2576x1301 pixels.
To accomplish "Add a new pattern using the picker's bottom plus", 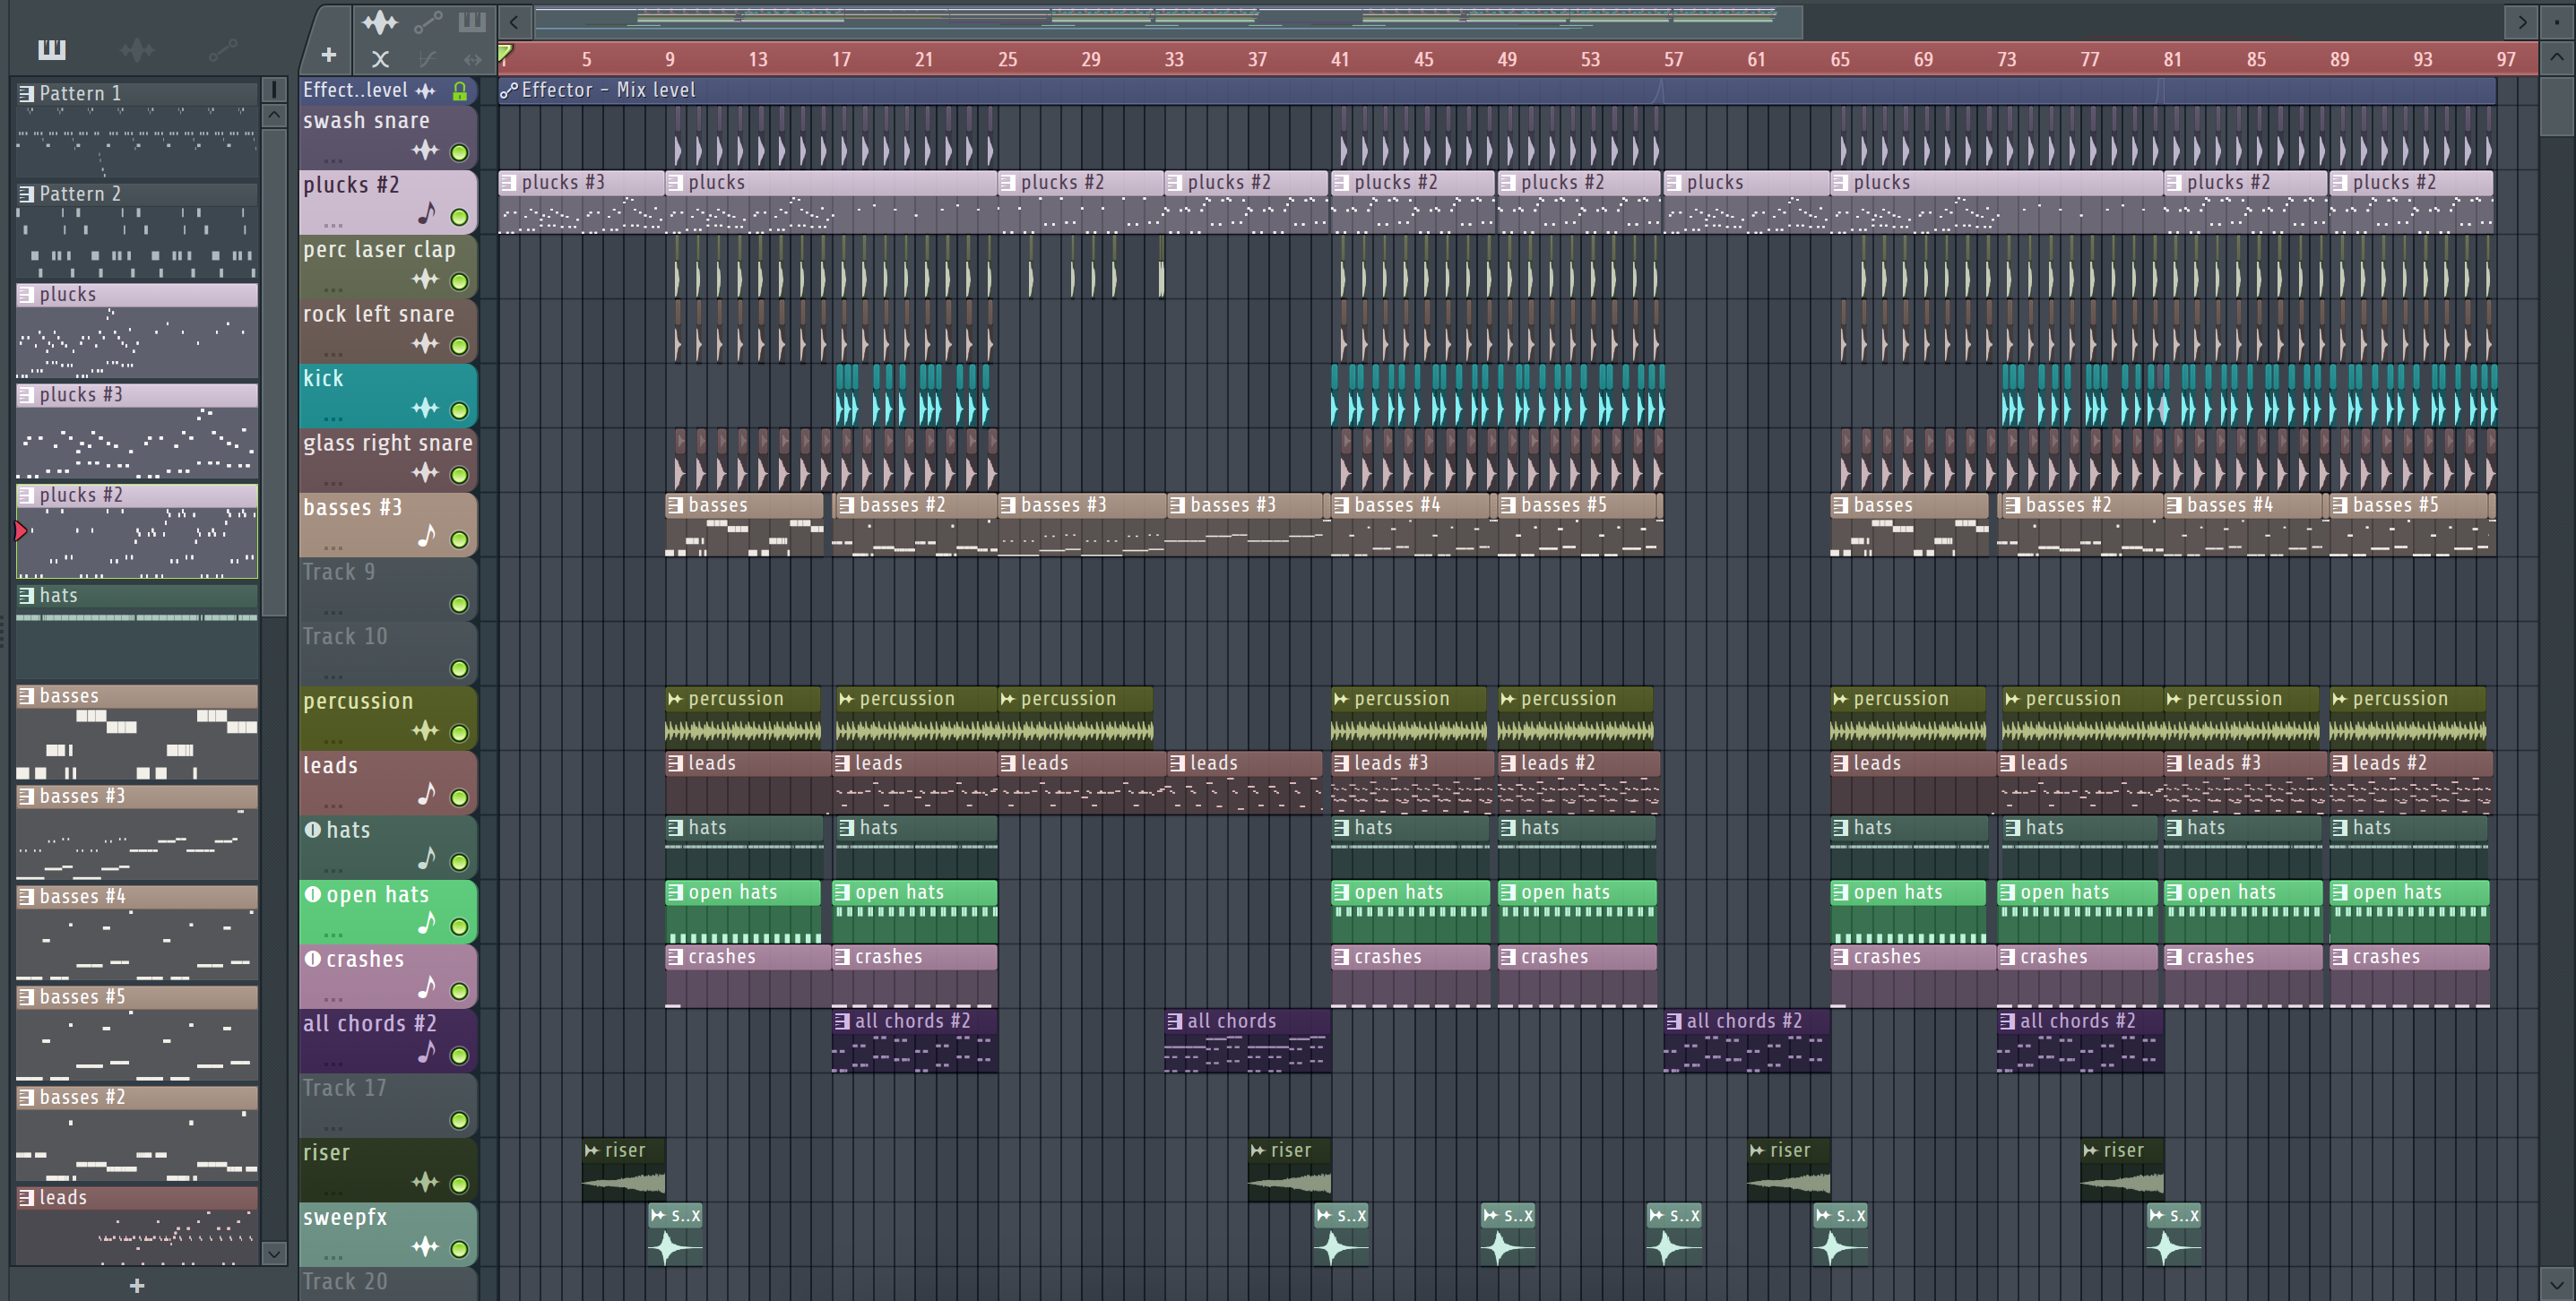I will [x=138, y=1285].
